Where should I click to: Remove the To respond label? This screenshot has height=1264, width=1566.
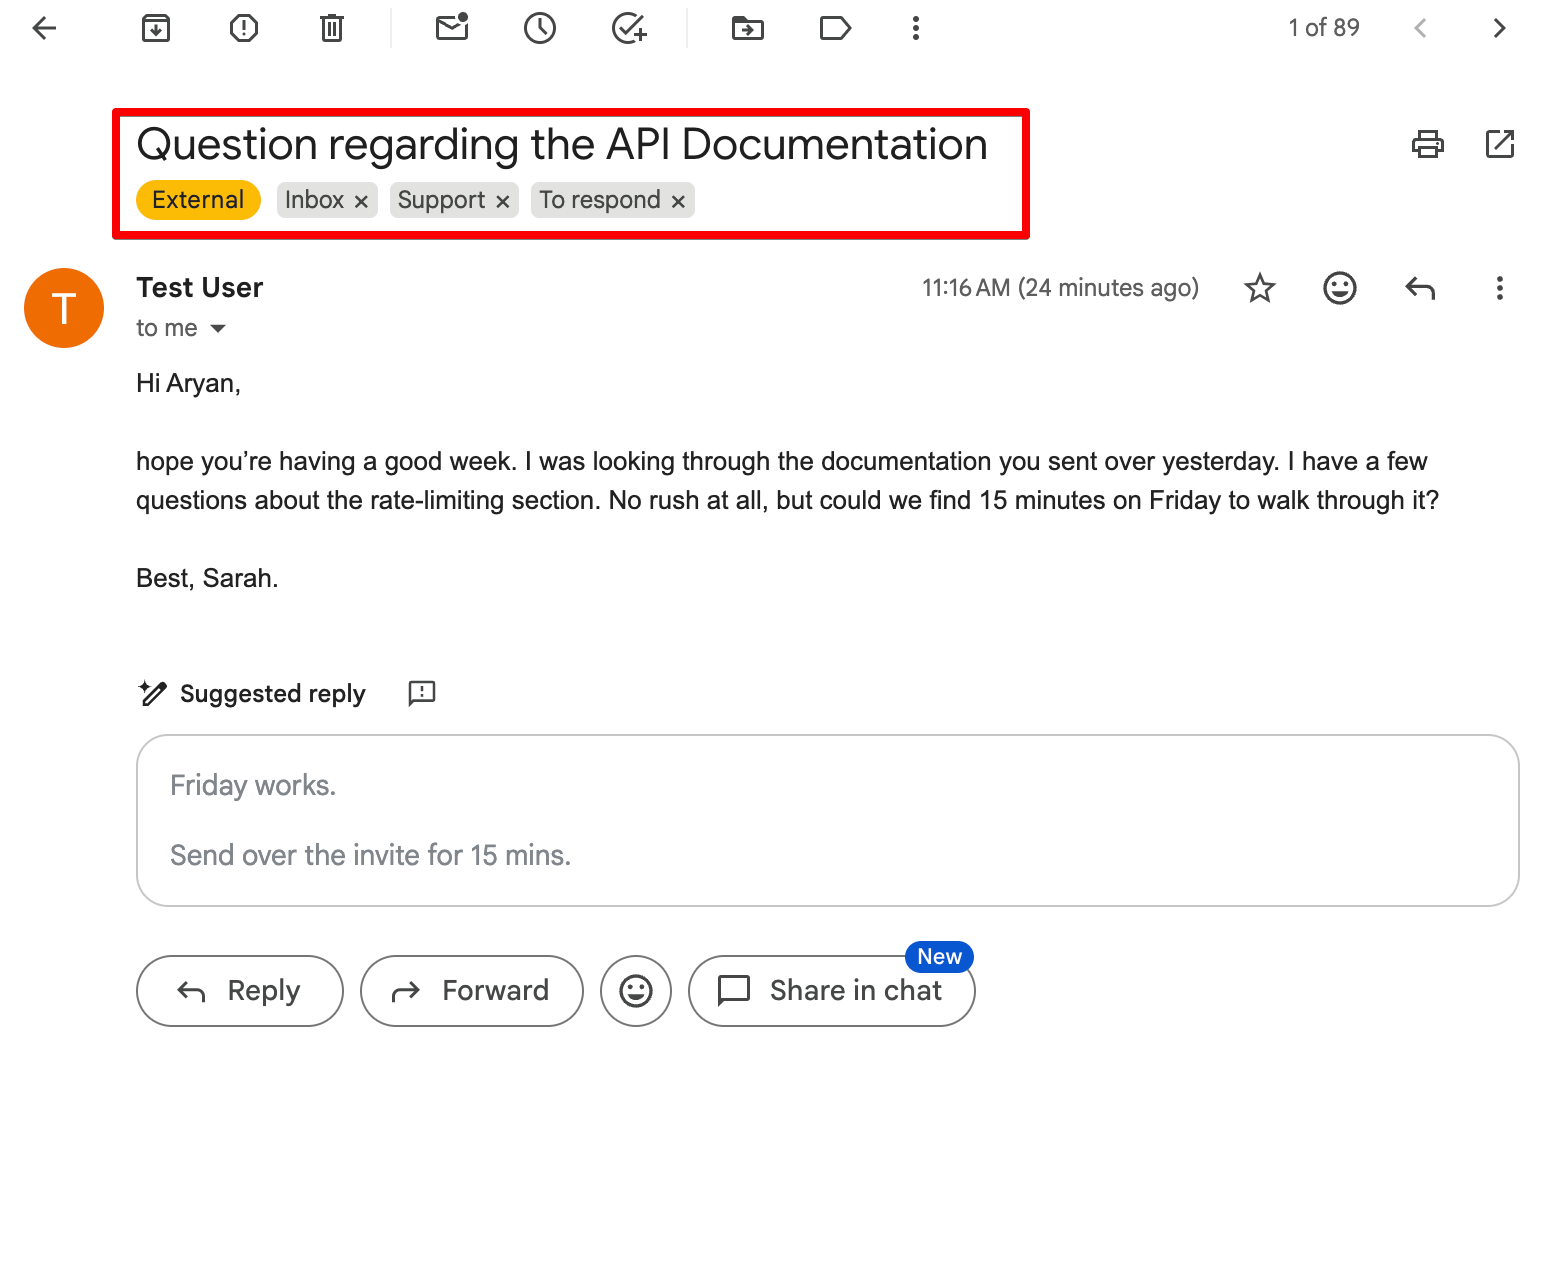(678, 201)
